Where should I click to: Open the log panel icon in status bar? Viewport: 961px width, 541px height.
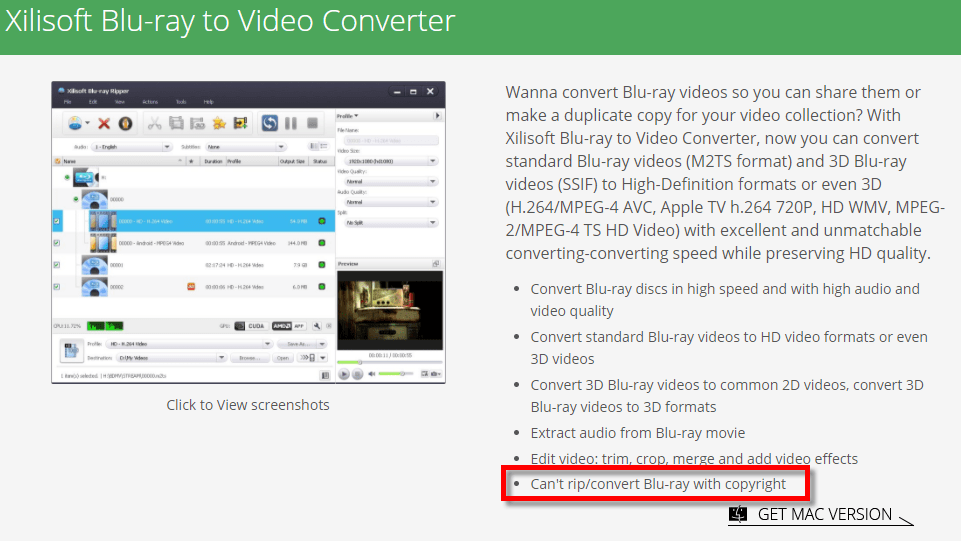click(325, 376)
